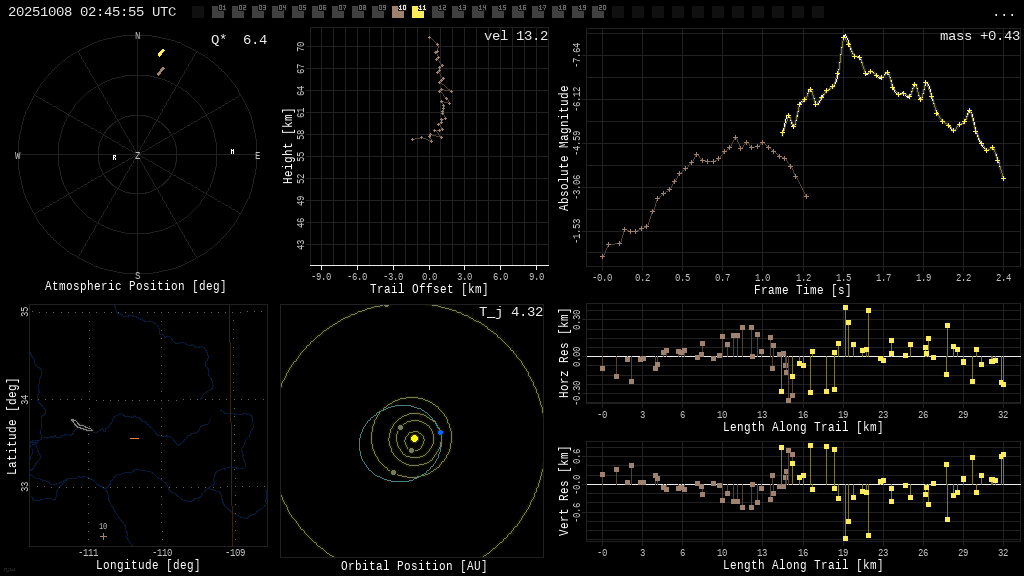Select the yellow camera station box 11
The height and width of the screenshot is (576, 1024).
click(x=418, y=12)
